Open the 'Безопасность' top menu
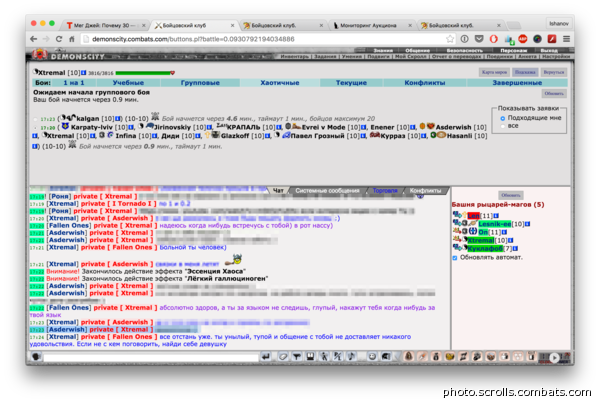600x402 pixels. [x=465, y=50]
